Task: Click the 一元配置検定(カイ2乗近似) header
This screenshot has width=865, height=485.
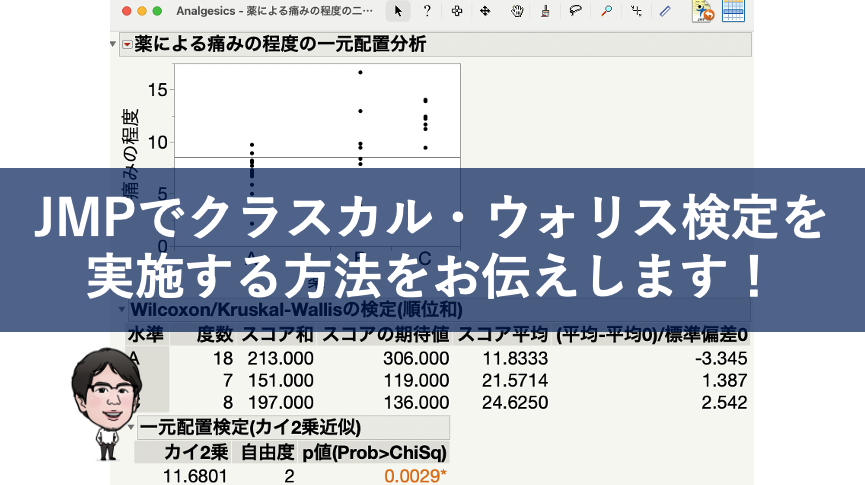Action: point(293,427)
